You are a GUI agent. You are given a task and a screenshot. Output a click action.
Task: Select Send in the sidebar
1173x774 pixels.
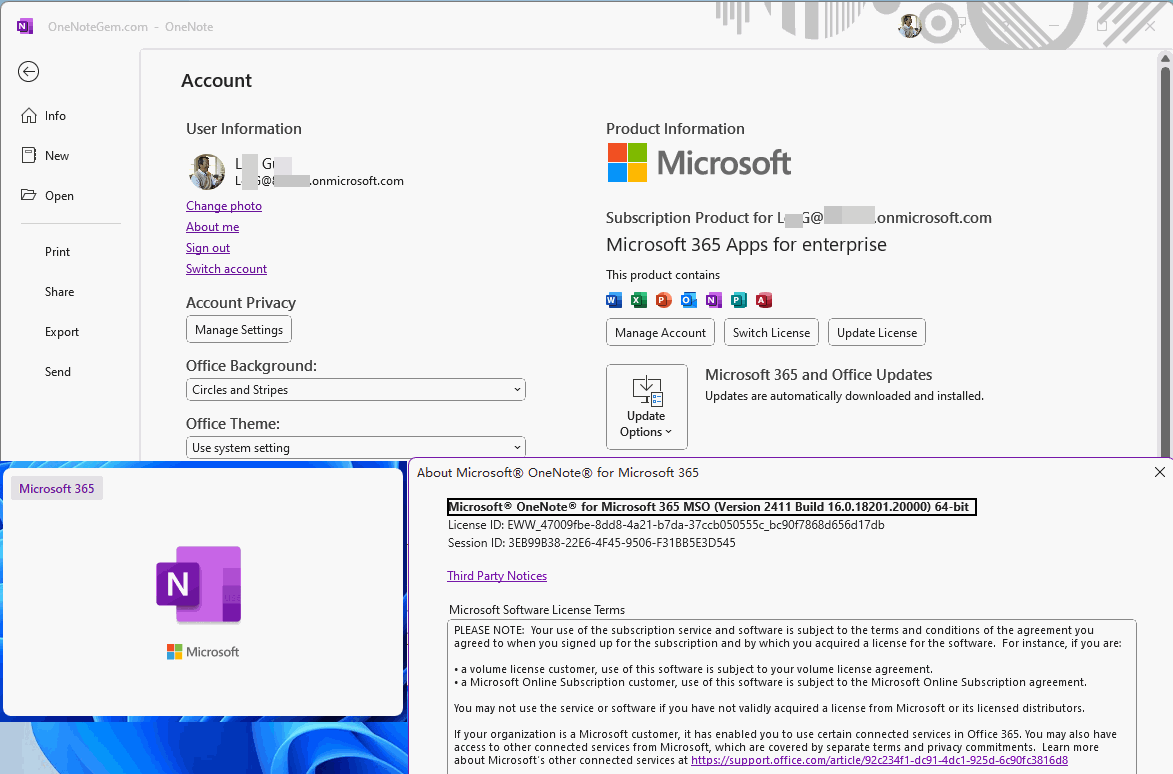point(58,372)
